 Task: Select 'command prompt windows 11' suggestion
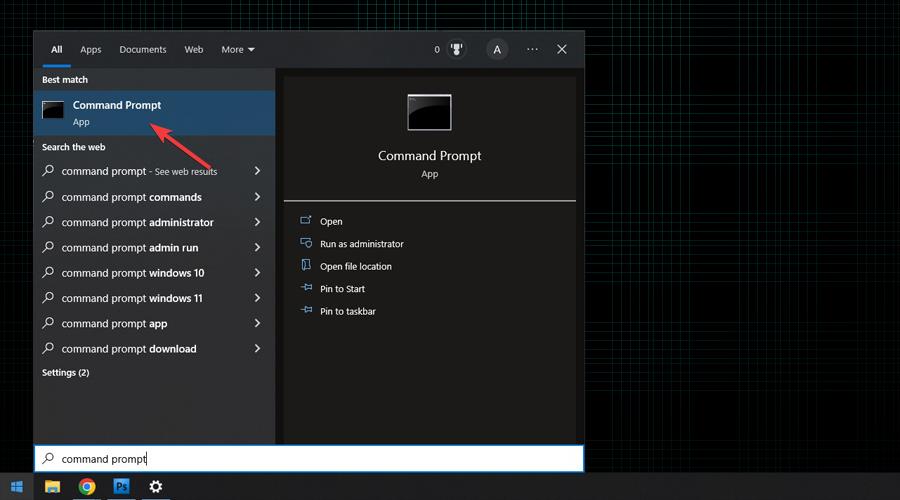(x=132, y=298)
